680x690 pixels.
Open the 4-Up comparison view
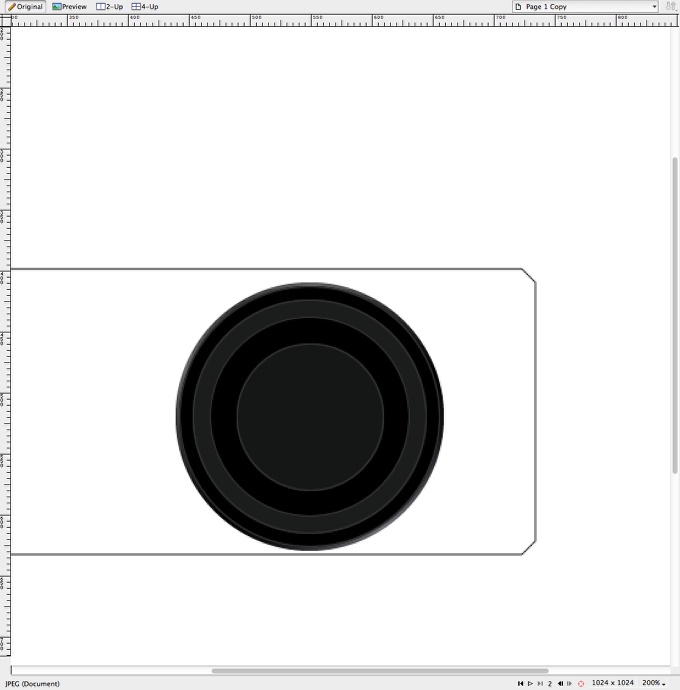[x=145, y=7]
